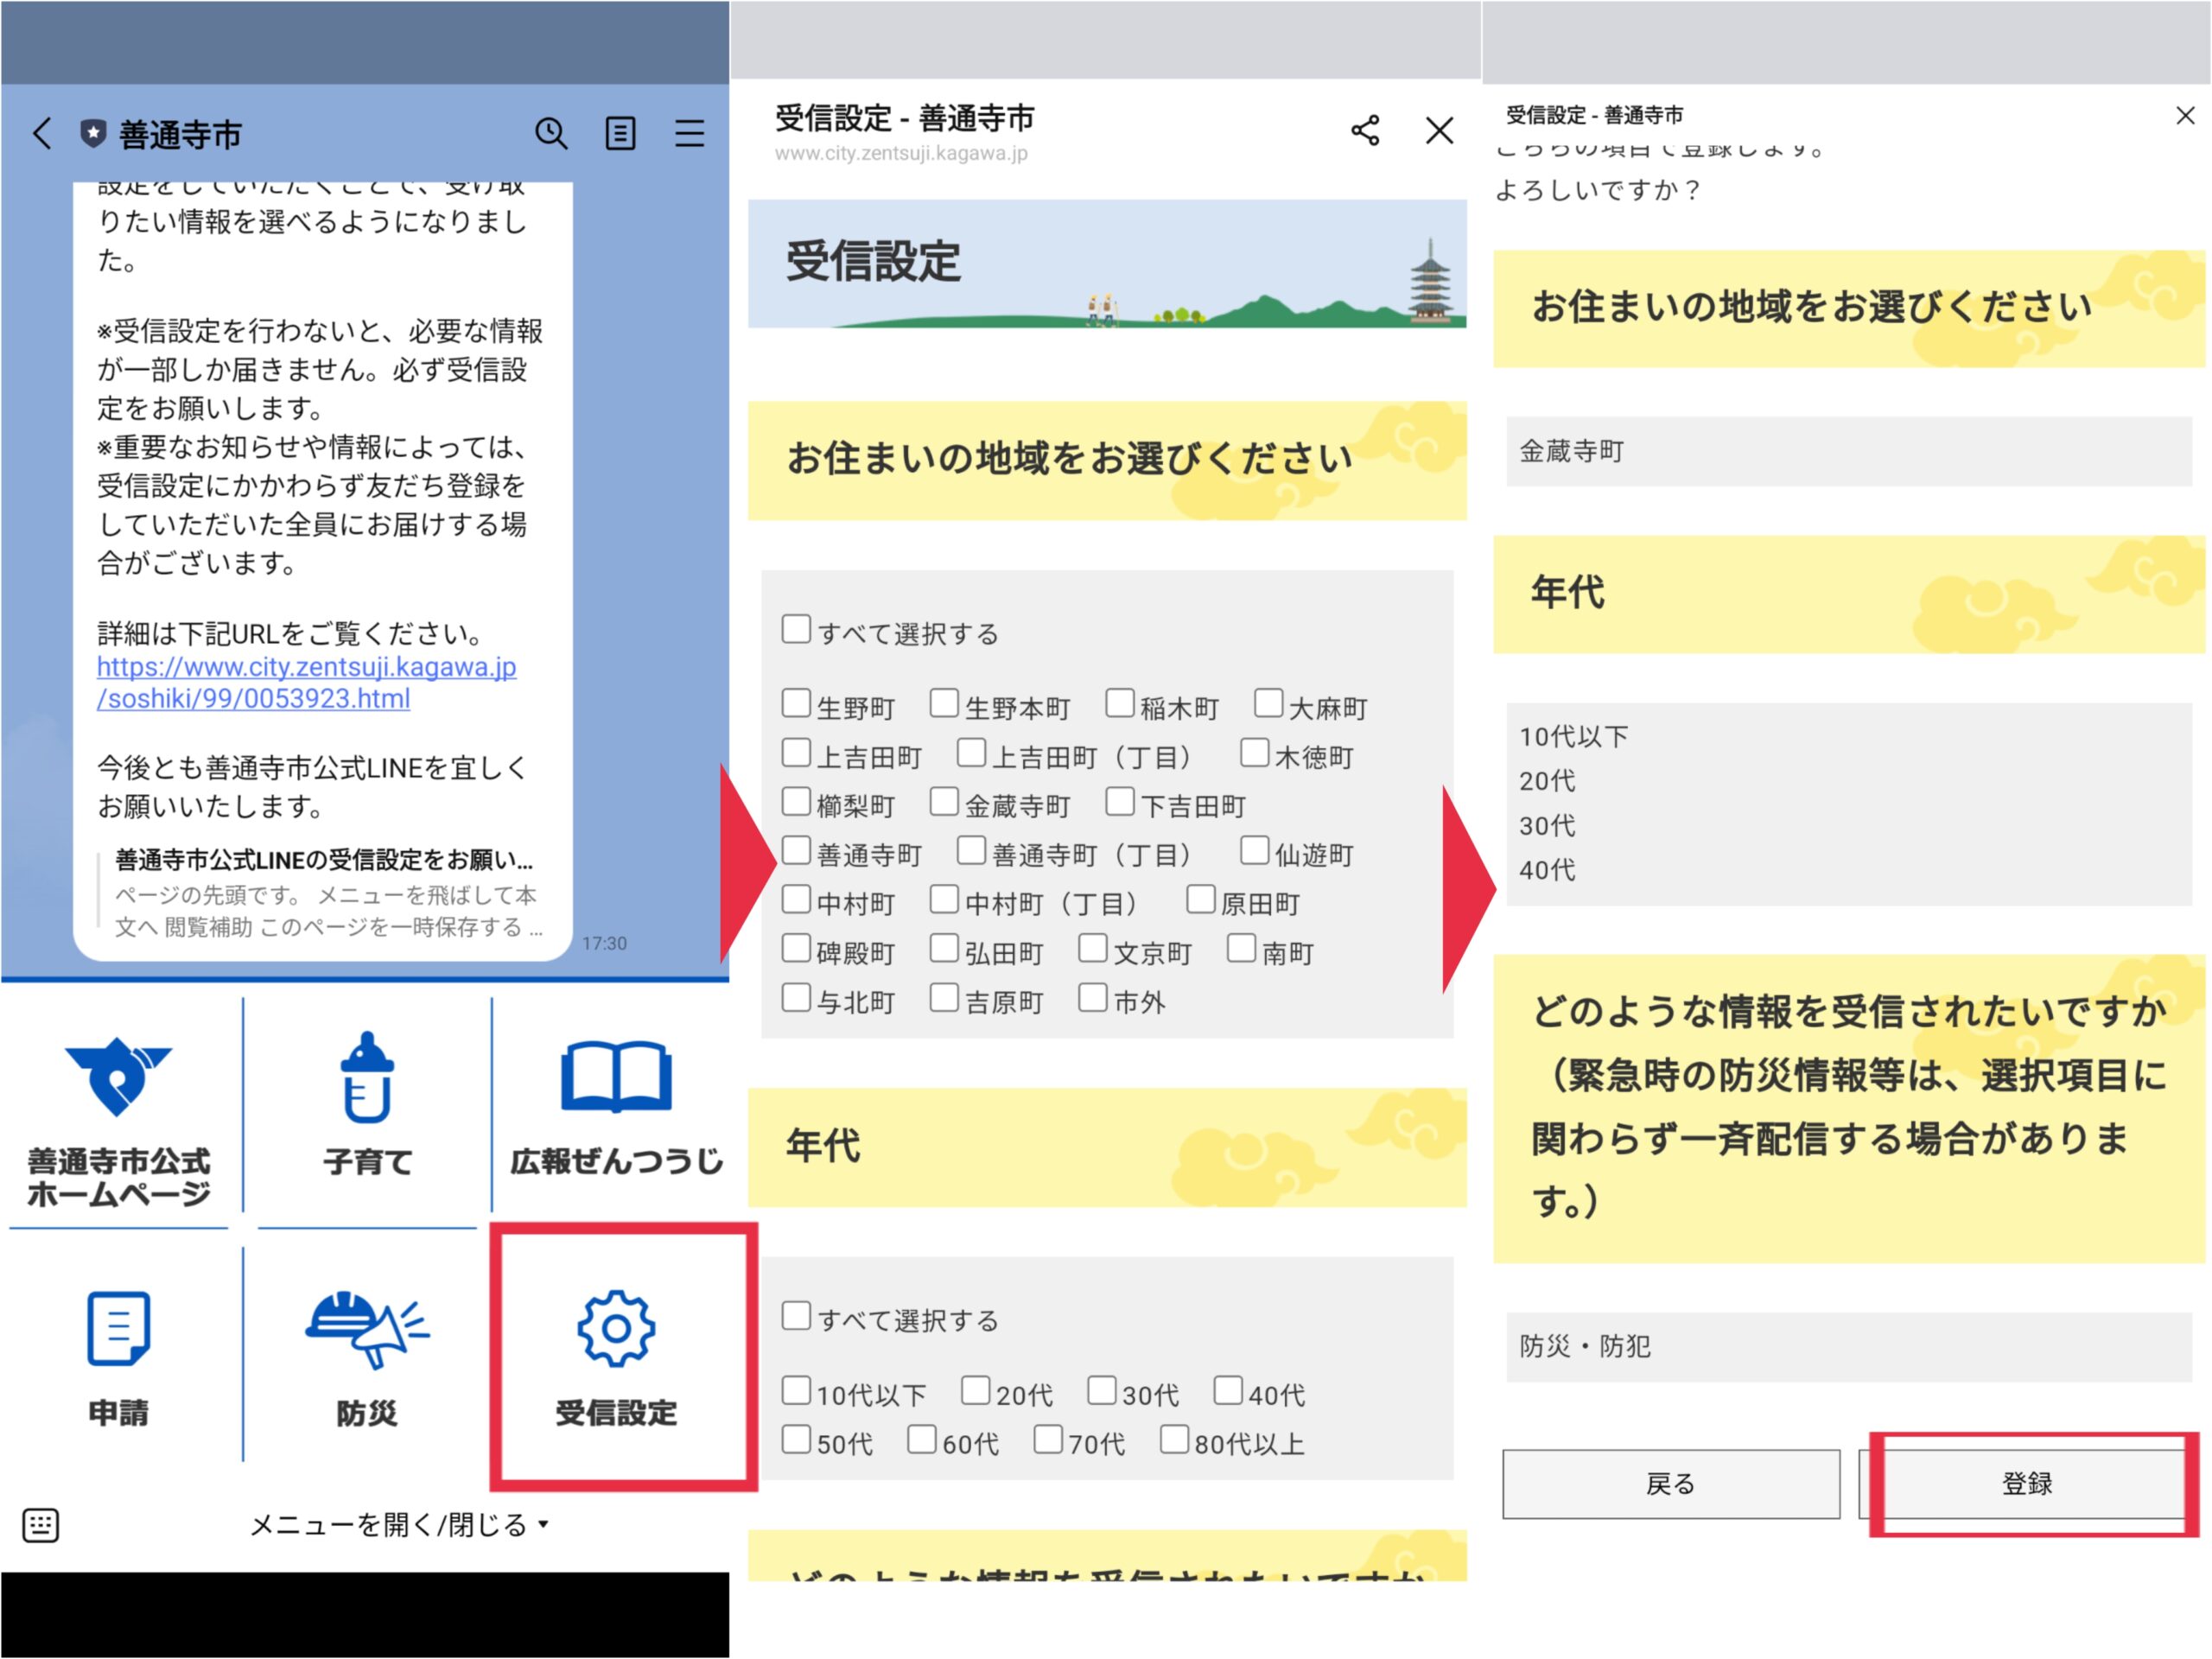Open the 子育て baby bottle tile
This screenshot has height=1659, width=2212.
[367, 1110]
